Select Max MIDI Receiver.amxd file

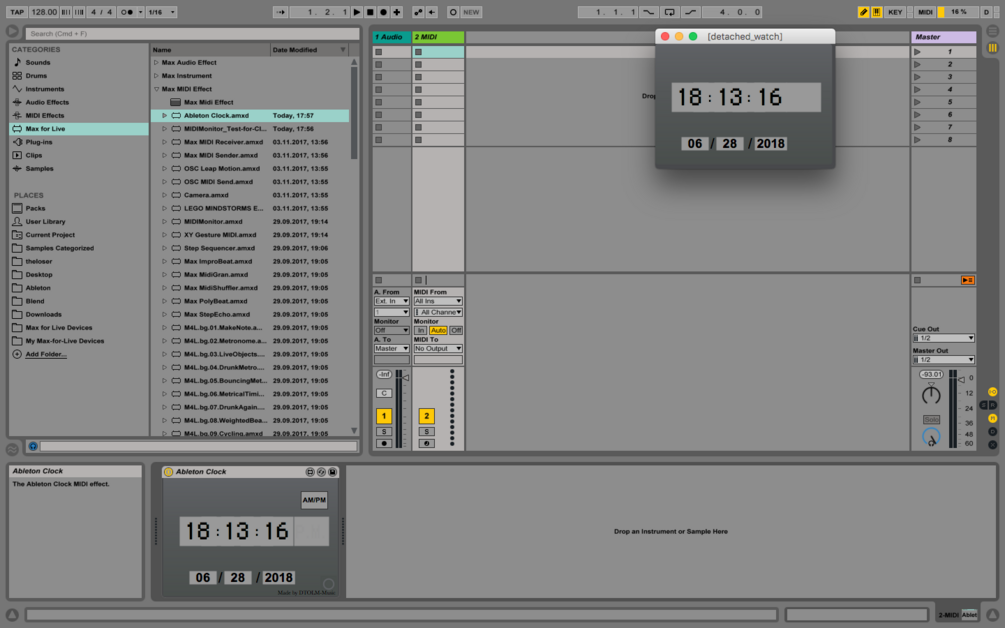coord(223,142)
